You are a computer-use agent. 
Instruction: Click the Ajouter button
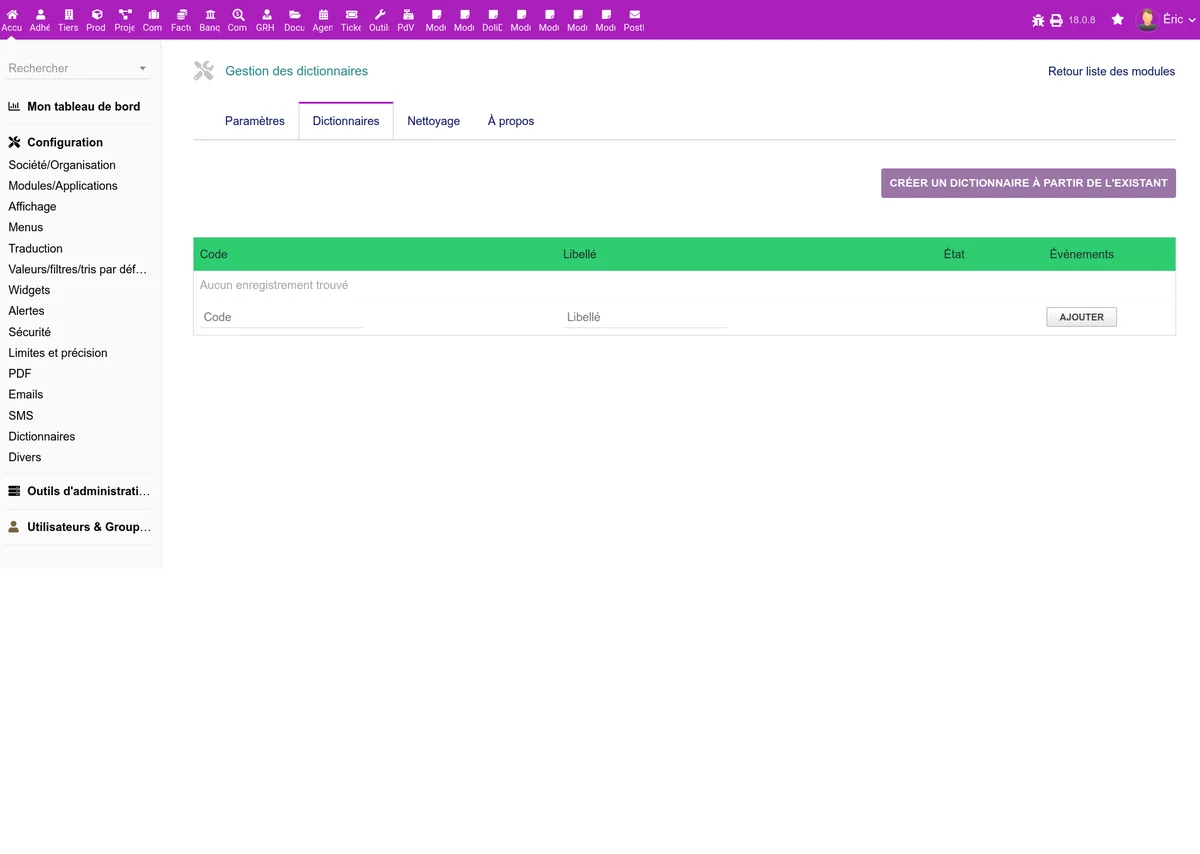(1081, 317)
